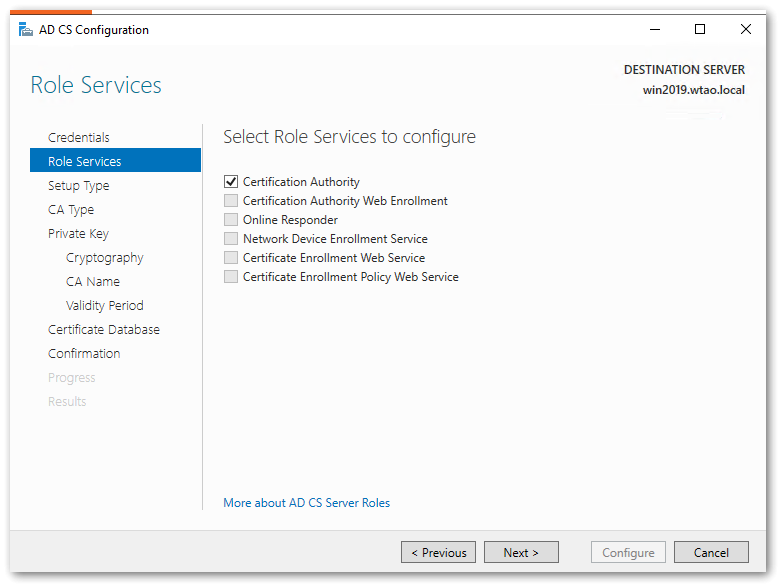Jump to the CA Type step
The image size is (779, 585).
pyautogui.click(x=71, y=209)
